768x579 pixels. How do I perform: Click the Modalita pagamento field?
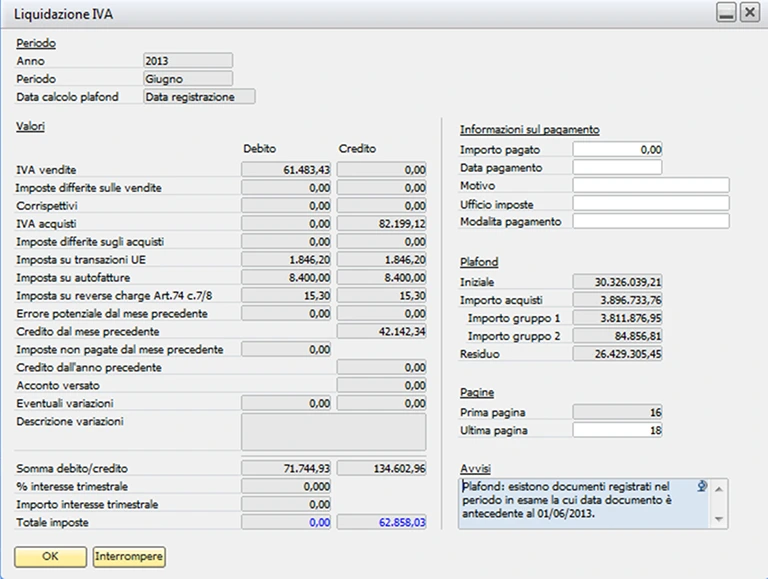(651, 221)
